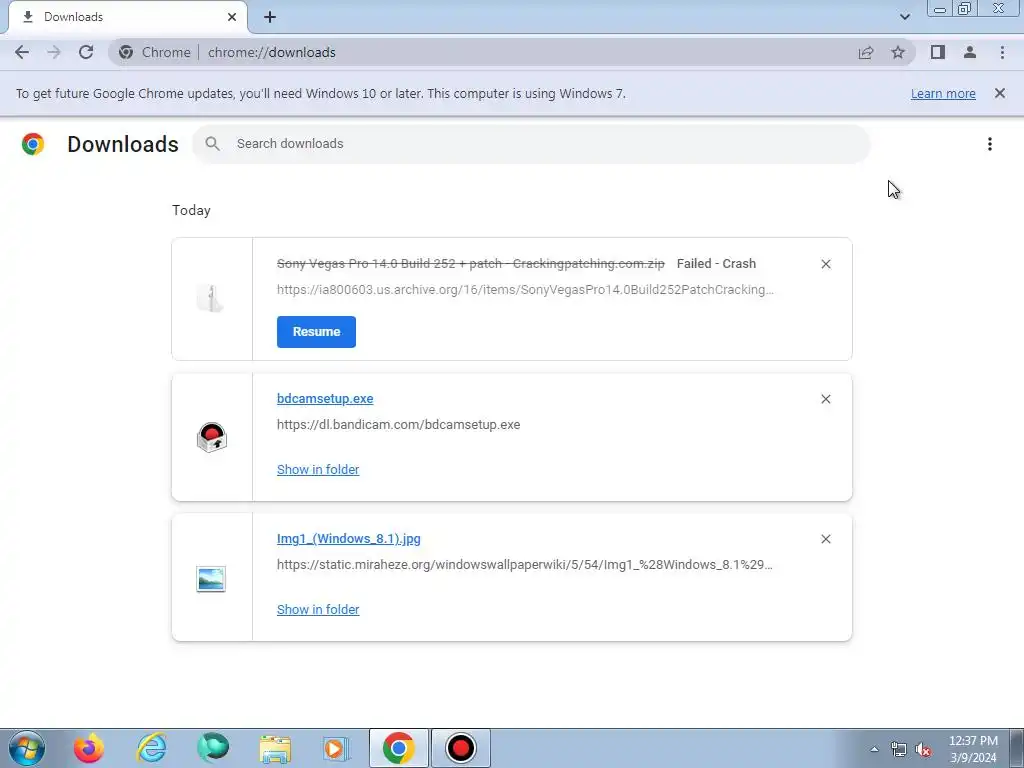Viewport: 1024px width, 768px height.
Task: Open the Downloads page more actions menu
Action: (990, 144)
